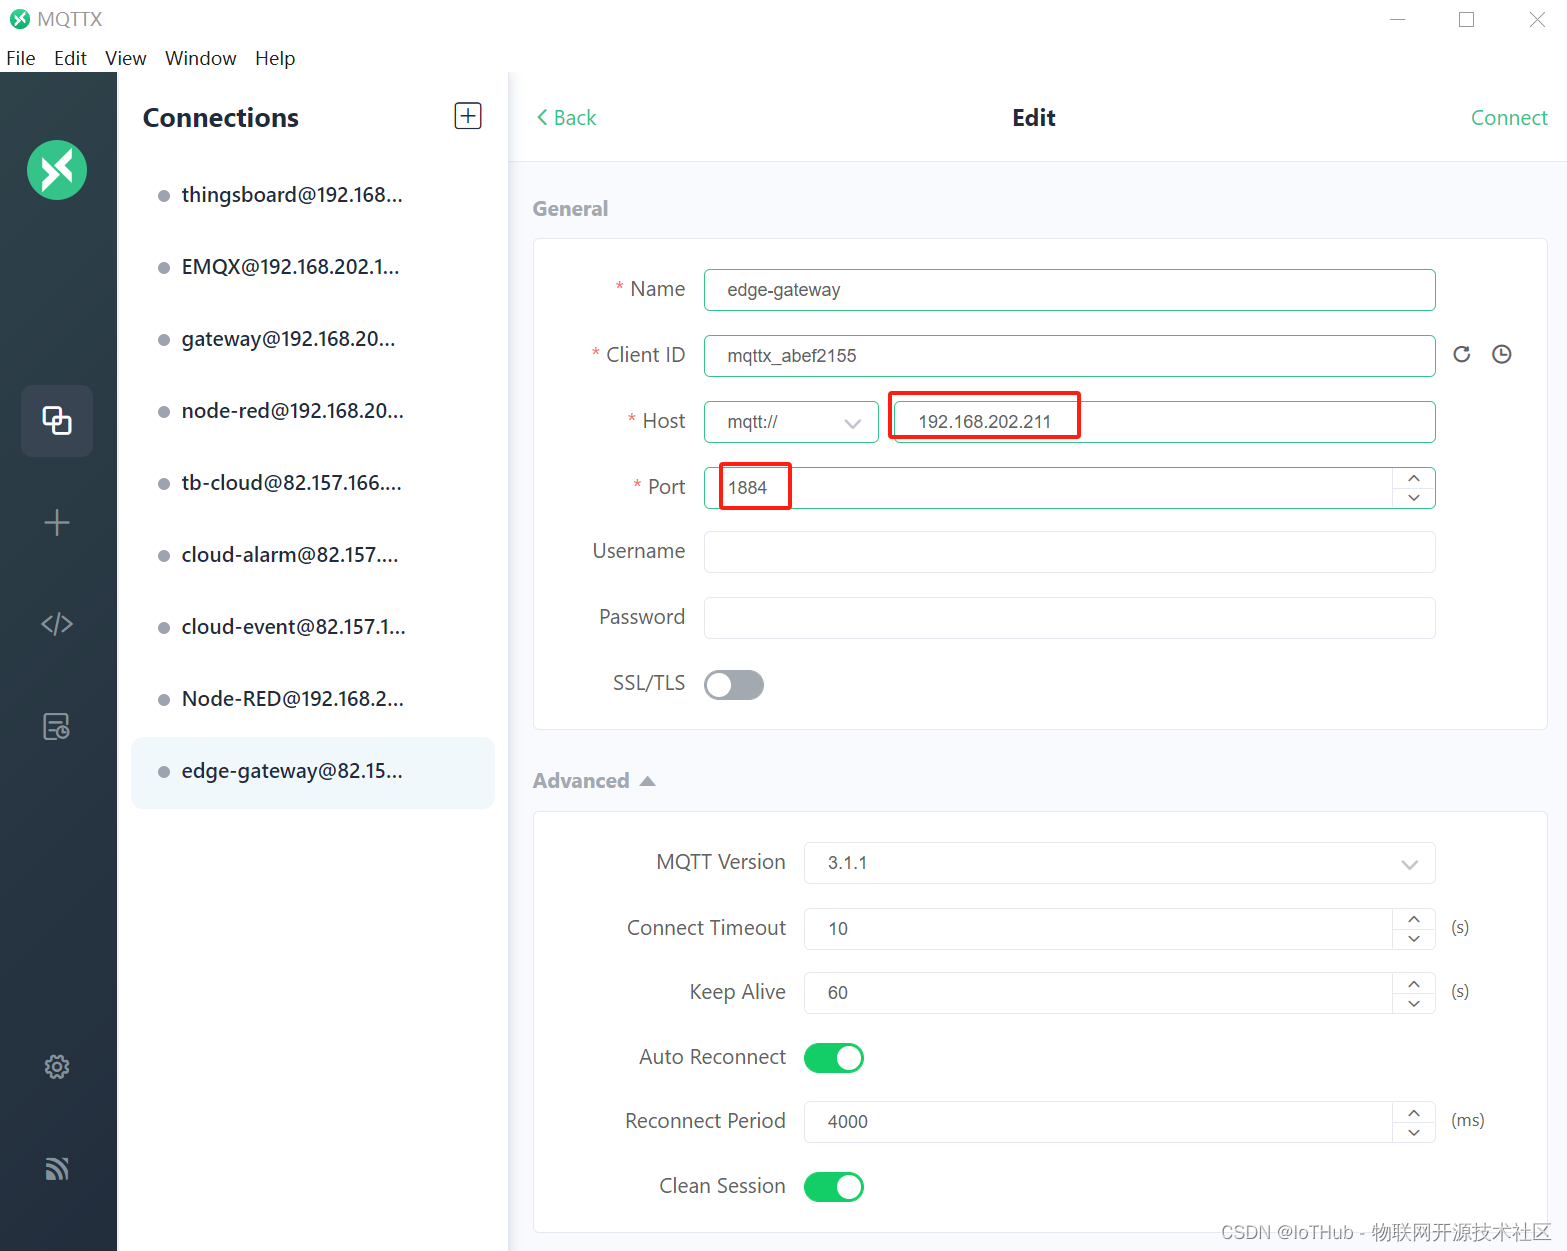Click the Connect button
This screenshot has height=1251, width=1567.
tap(1509, 118)
